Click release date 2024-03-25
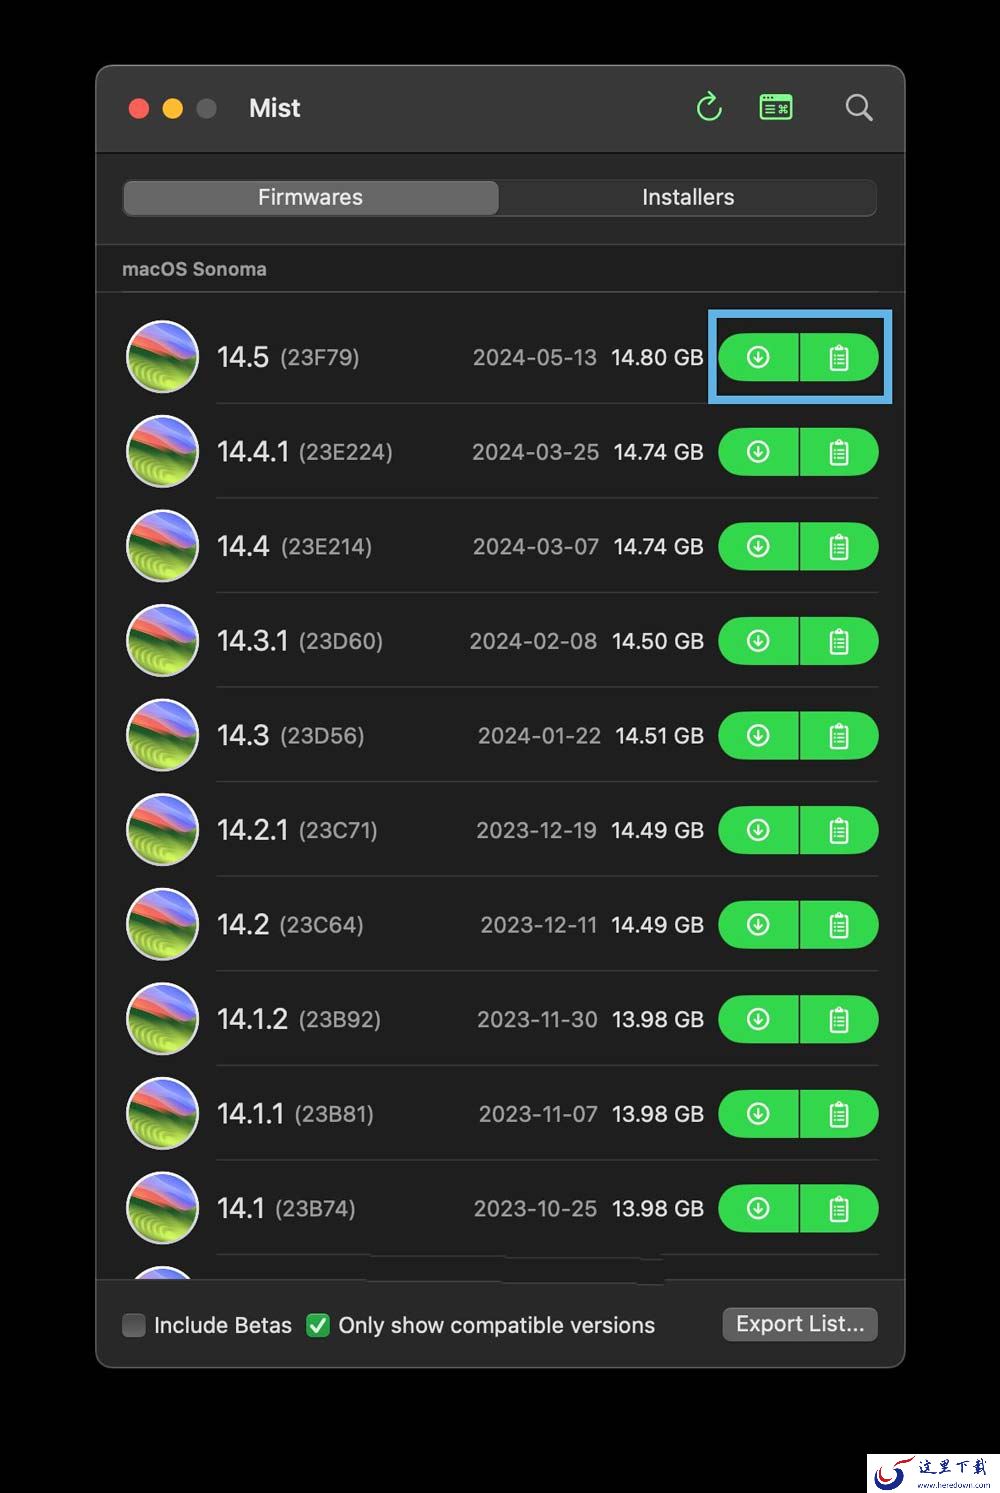This screenshot has height=1493, width=1000. [x=535, y=452]
